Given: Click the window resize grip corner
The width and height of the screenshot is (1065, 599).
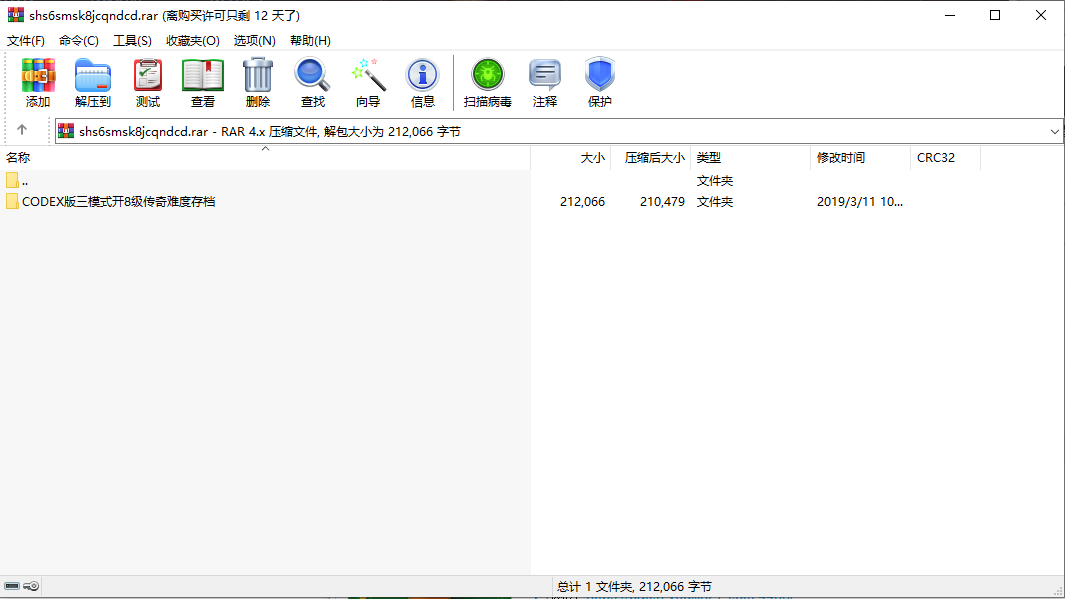Looking at the screenshot, I should (1058, 592).
